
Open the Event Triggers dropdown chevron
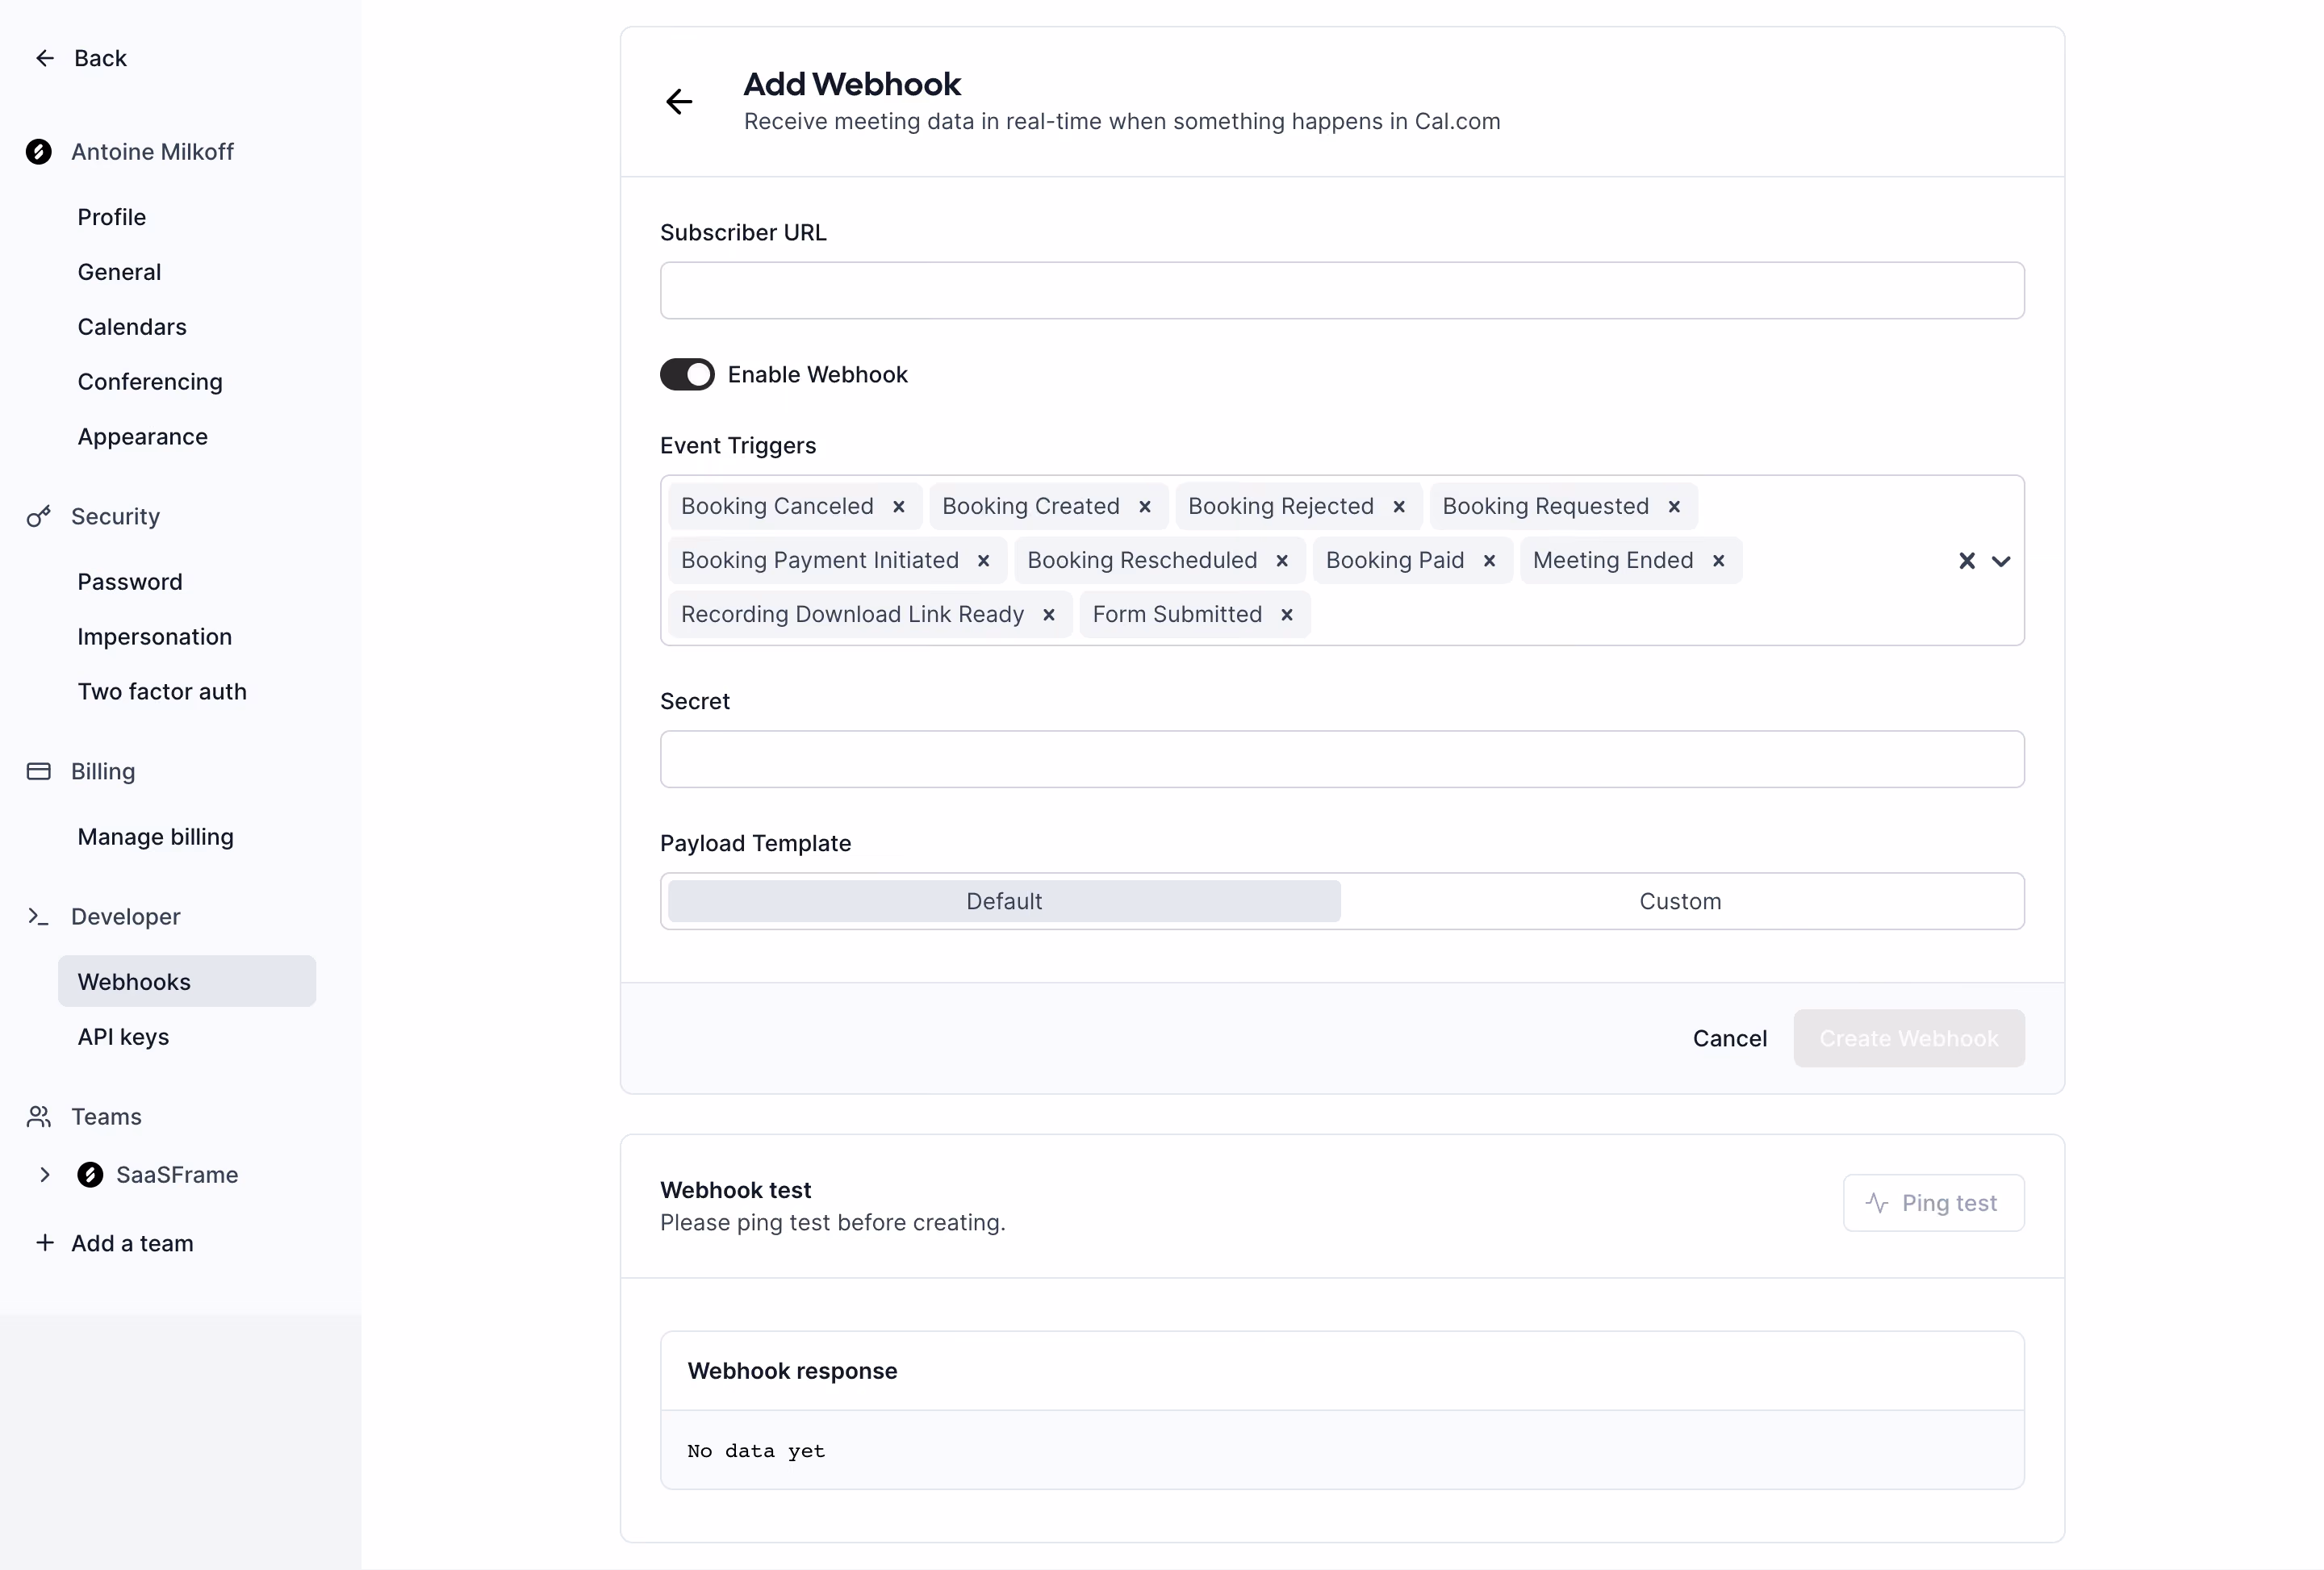(x=2001, y=561)
